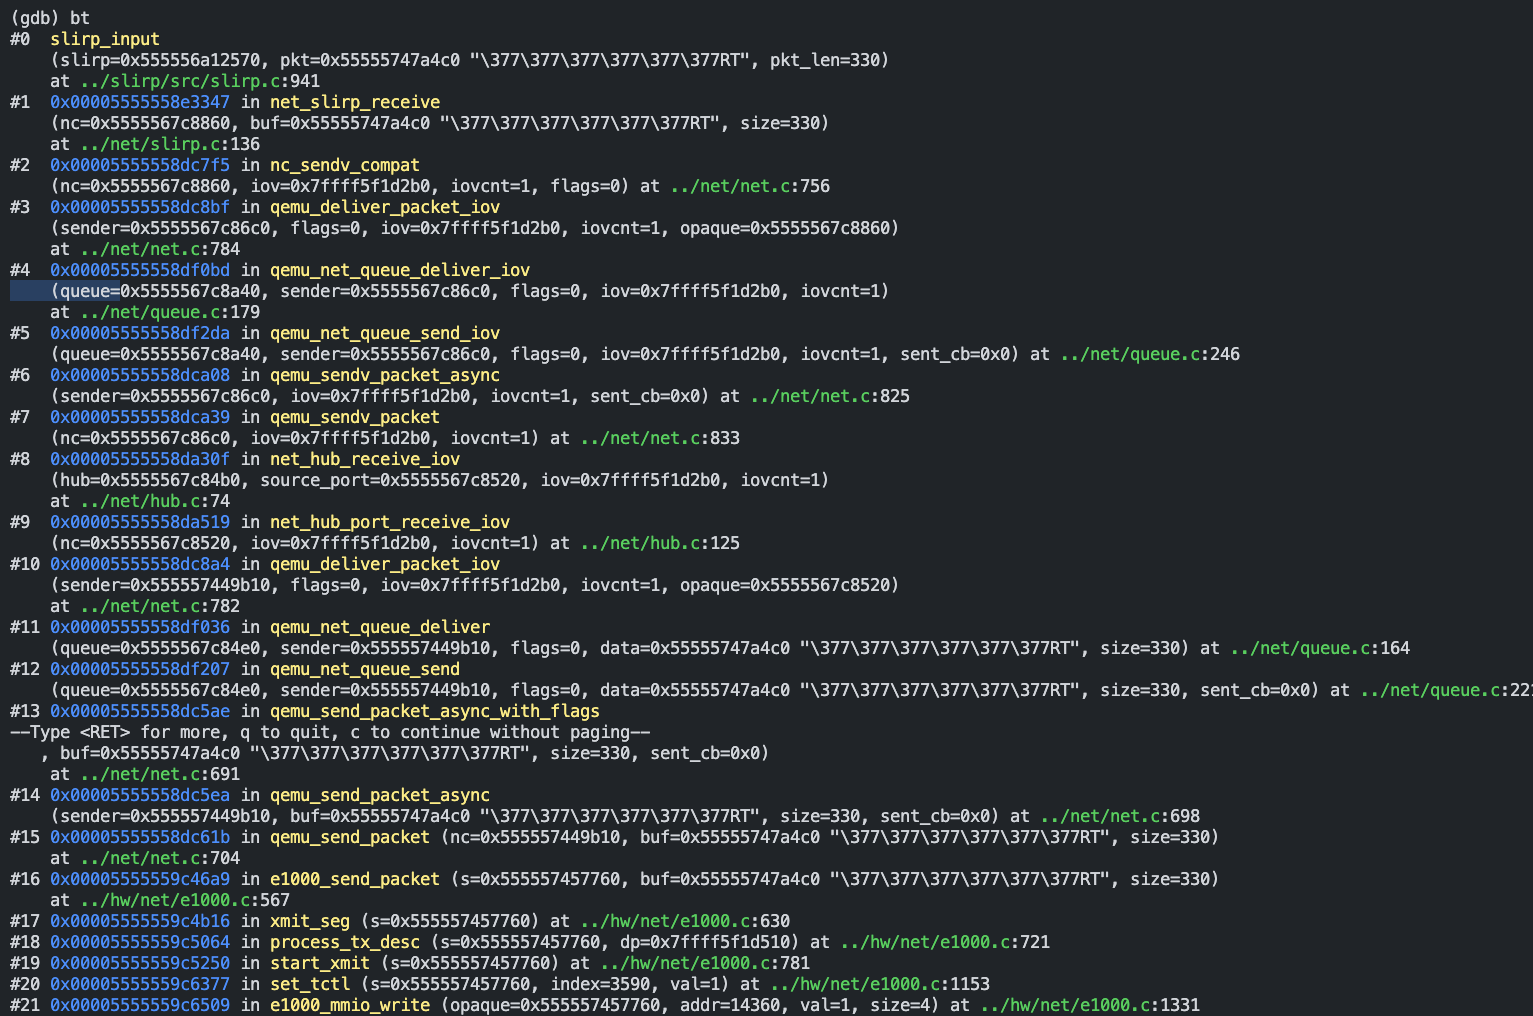Viewport: 1533px width, 1016px height.
Task: Click address 0x00005555558da30f in frame #8
Action: pyautogui.click(x=140, y=459)
